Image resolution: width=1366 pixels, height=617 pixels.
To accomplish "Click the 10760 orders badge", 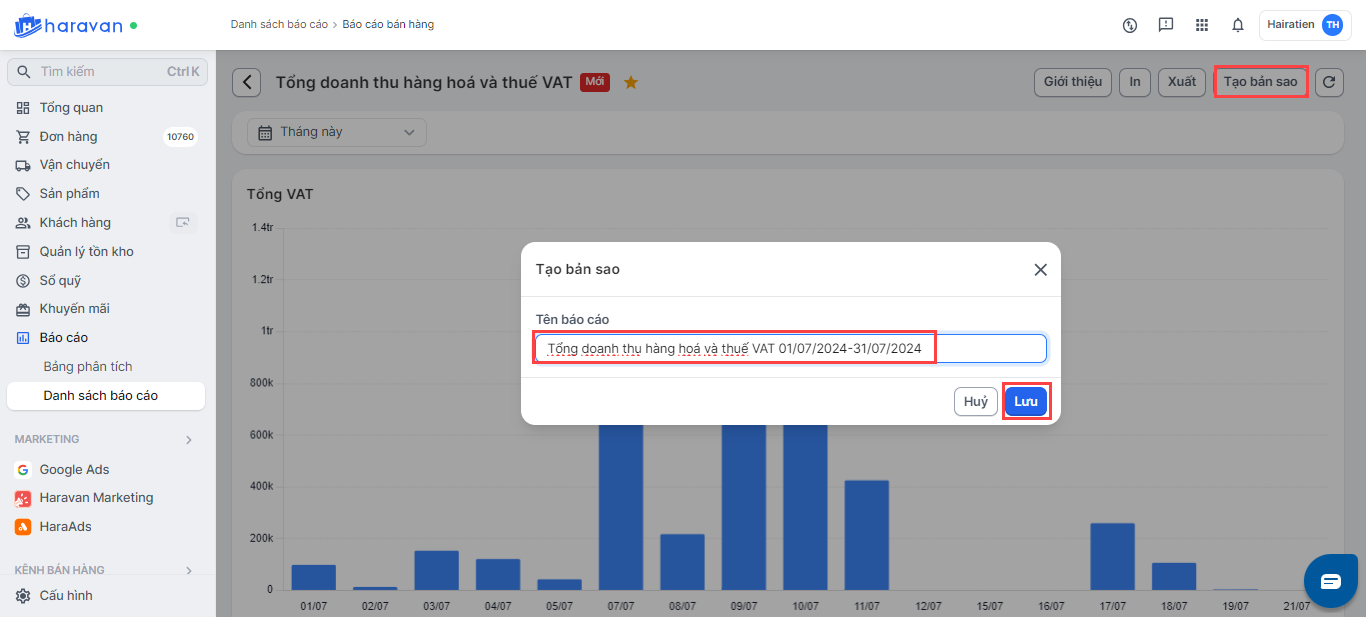I will [x=180, y=137].
